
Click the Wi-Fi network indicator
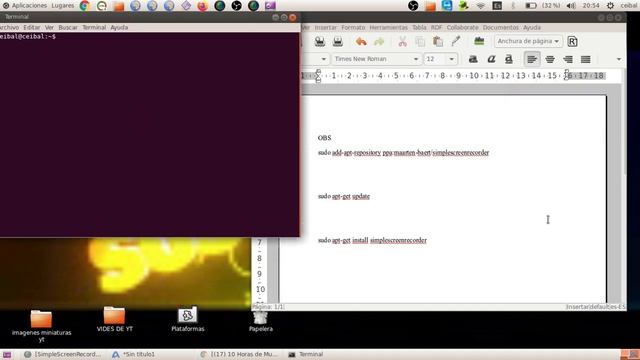(480, 6)
